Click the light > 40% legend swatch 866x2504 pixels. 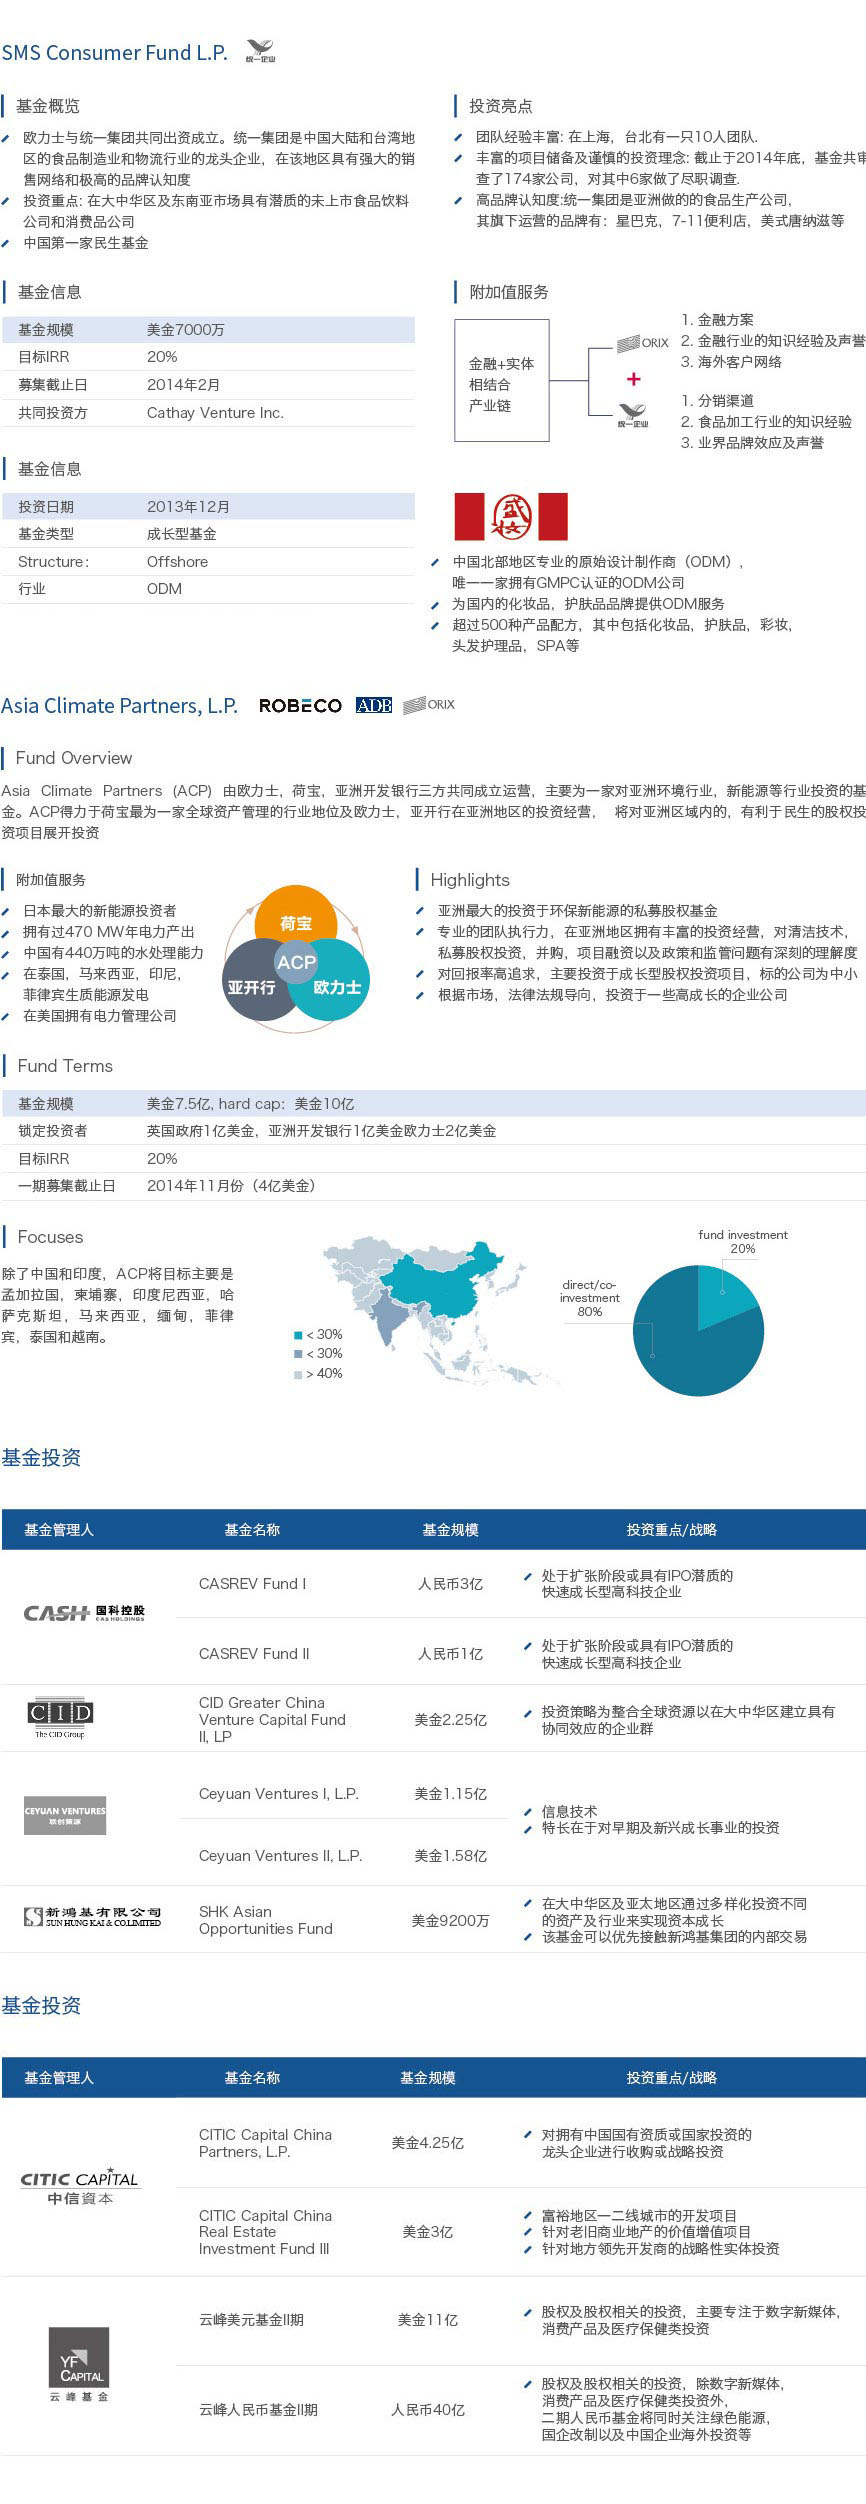pyautogui.click(x=298, y=1374)
